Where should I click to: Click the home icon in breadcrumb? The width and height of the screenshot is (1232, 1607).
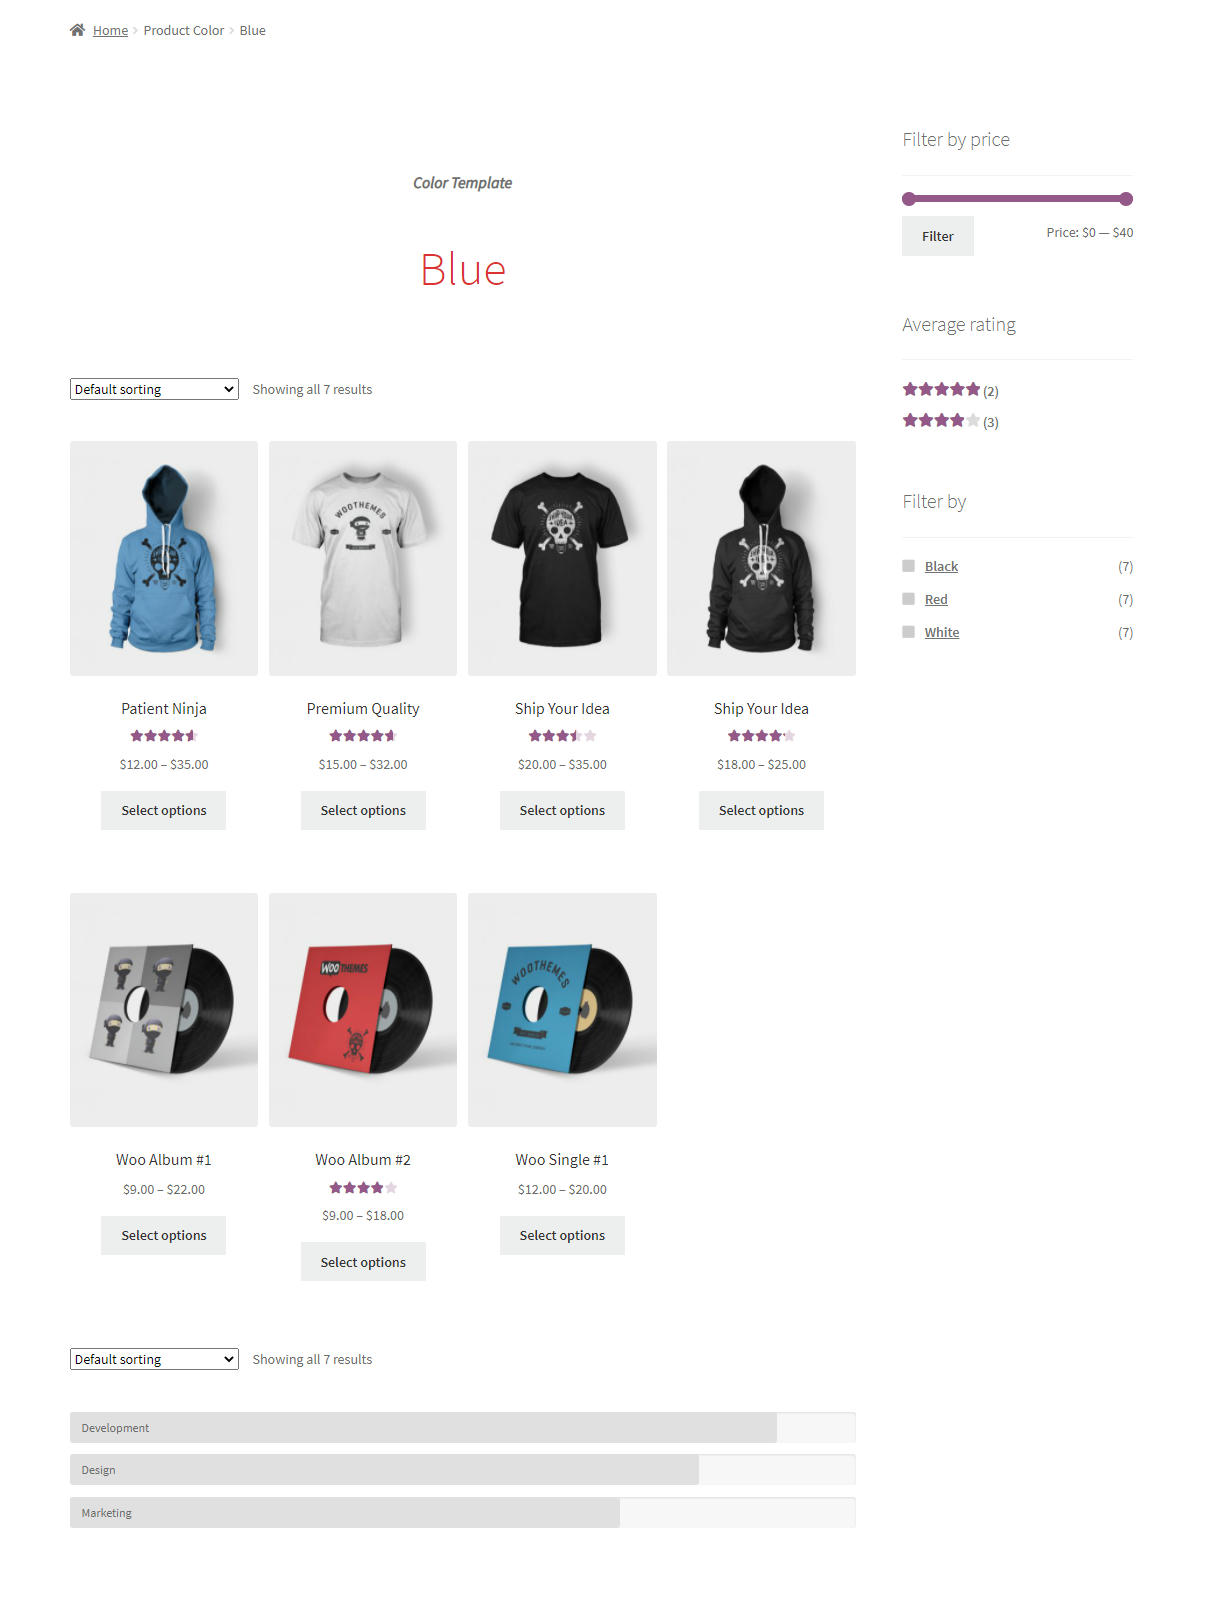click(77, 30)
